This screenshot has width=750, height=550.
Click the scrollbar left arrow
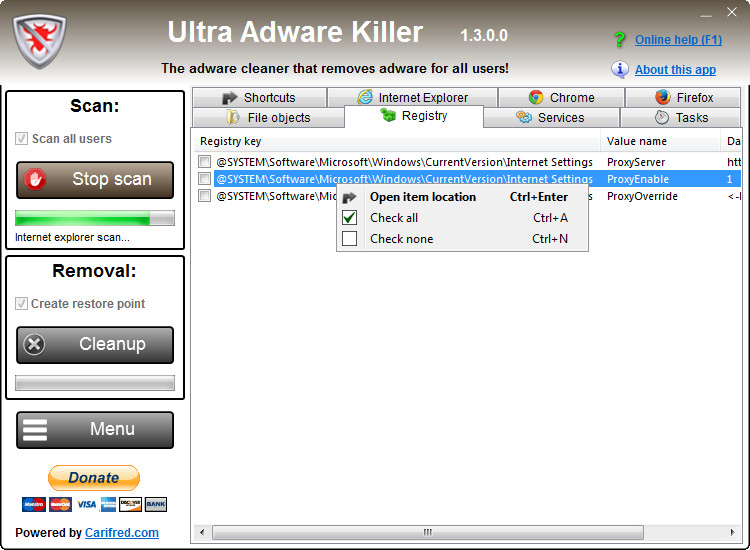(x=202, y=532)
